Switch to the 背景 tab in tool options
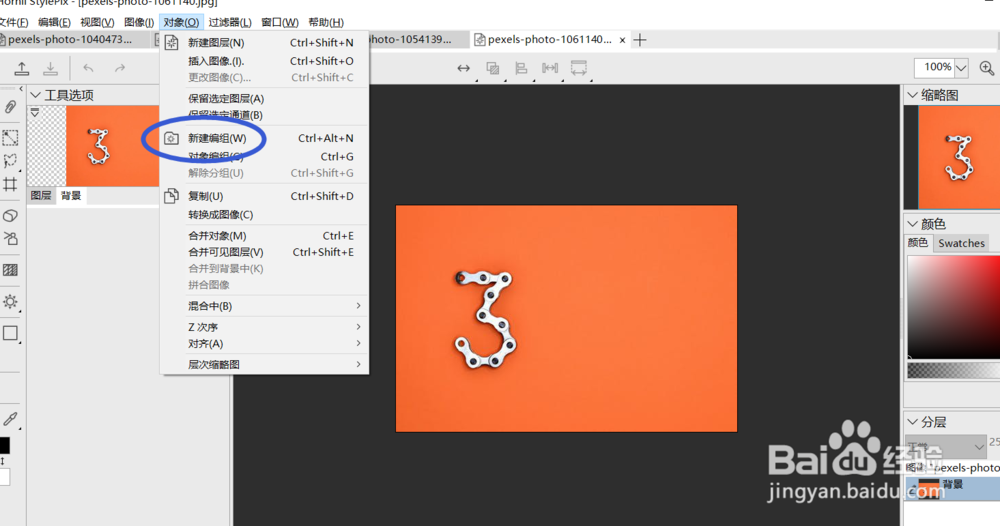 pyautogui.click(x=71, y=196)
